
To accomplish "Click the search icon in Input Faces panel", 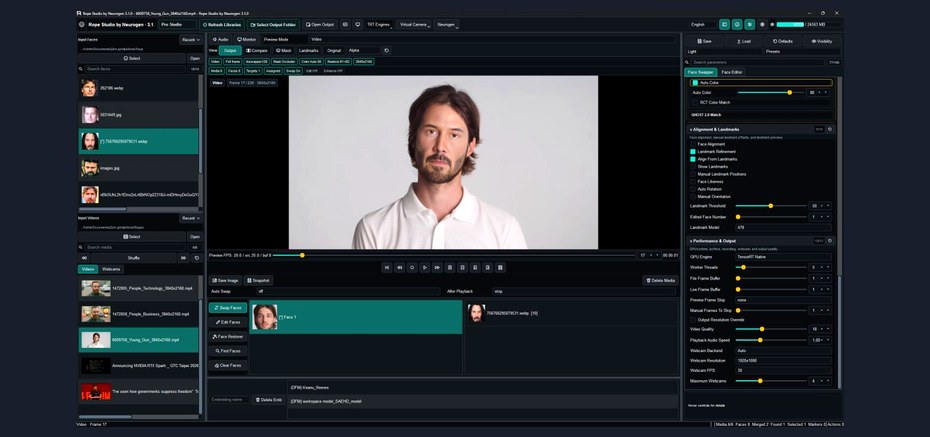I will [x=82, y=69].
